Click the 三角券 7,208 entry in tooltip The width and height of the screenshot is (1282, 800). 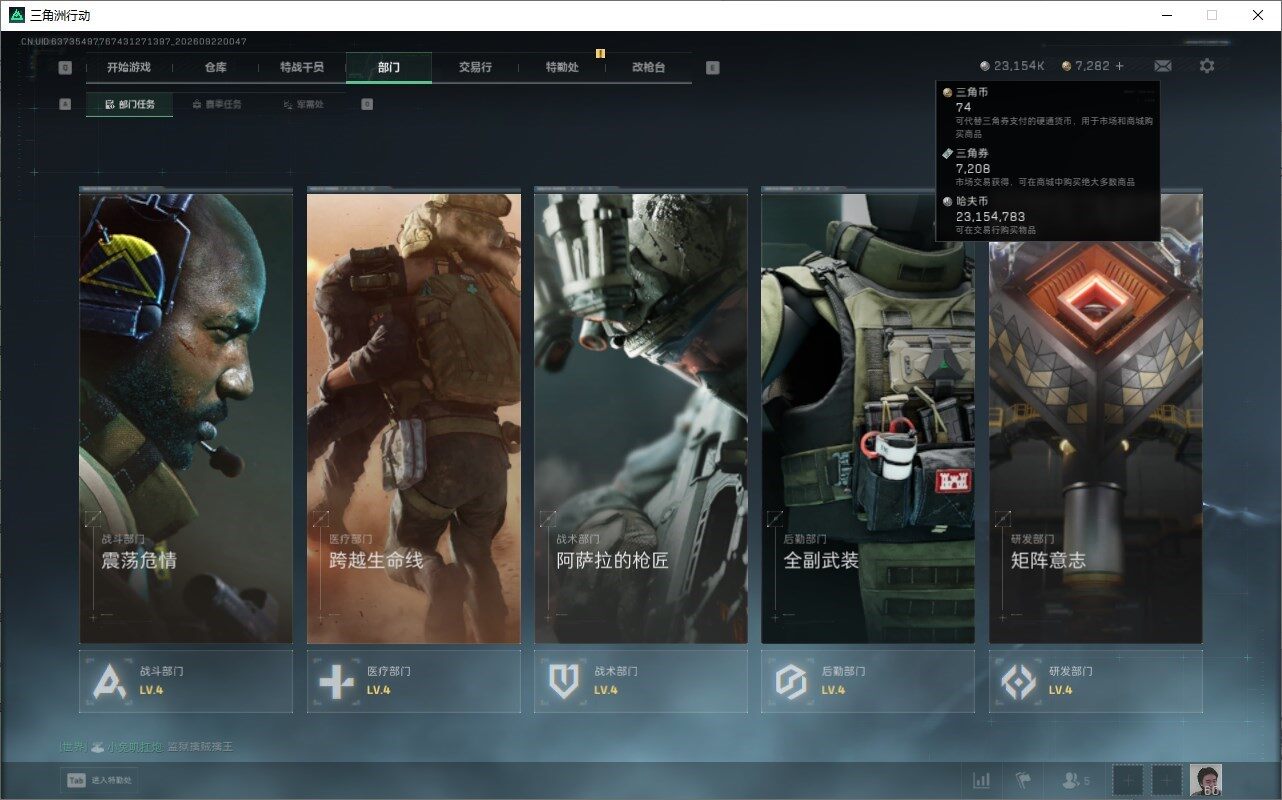pyautogui.click(x=1049, y=167)
